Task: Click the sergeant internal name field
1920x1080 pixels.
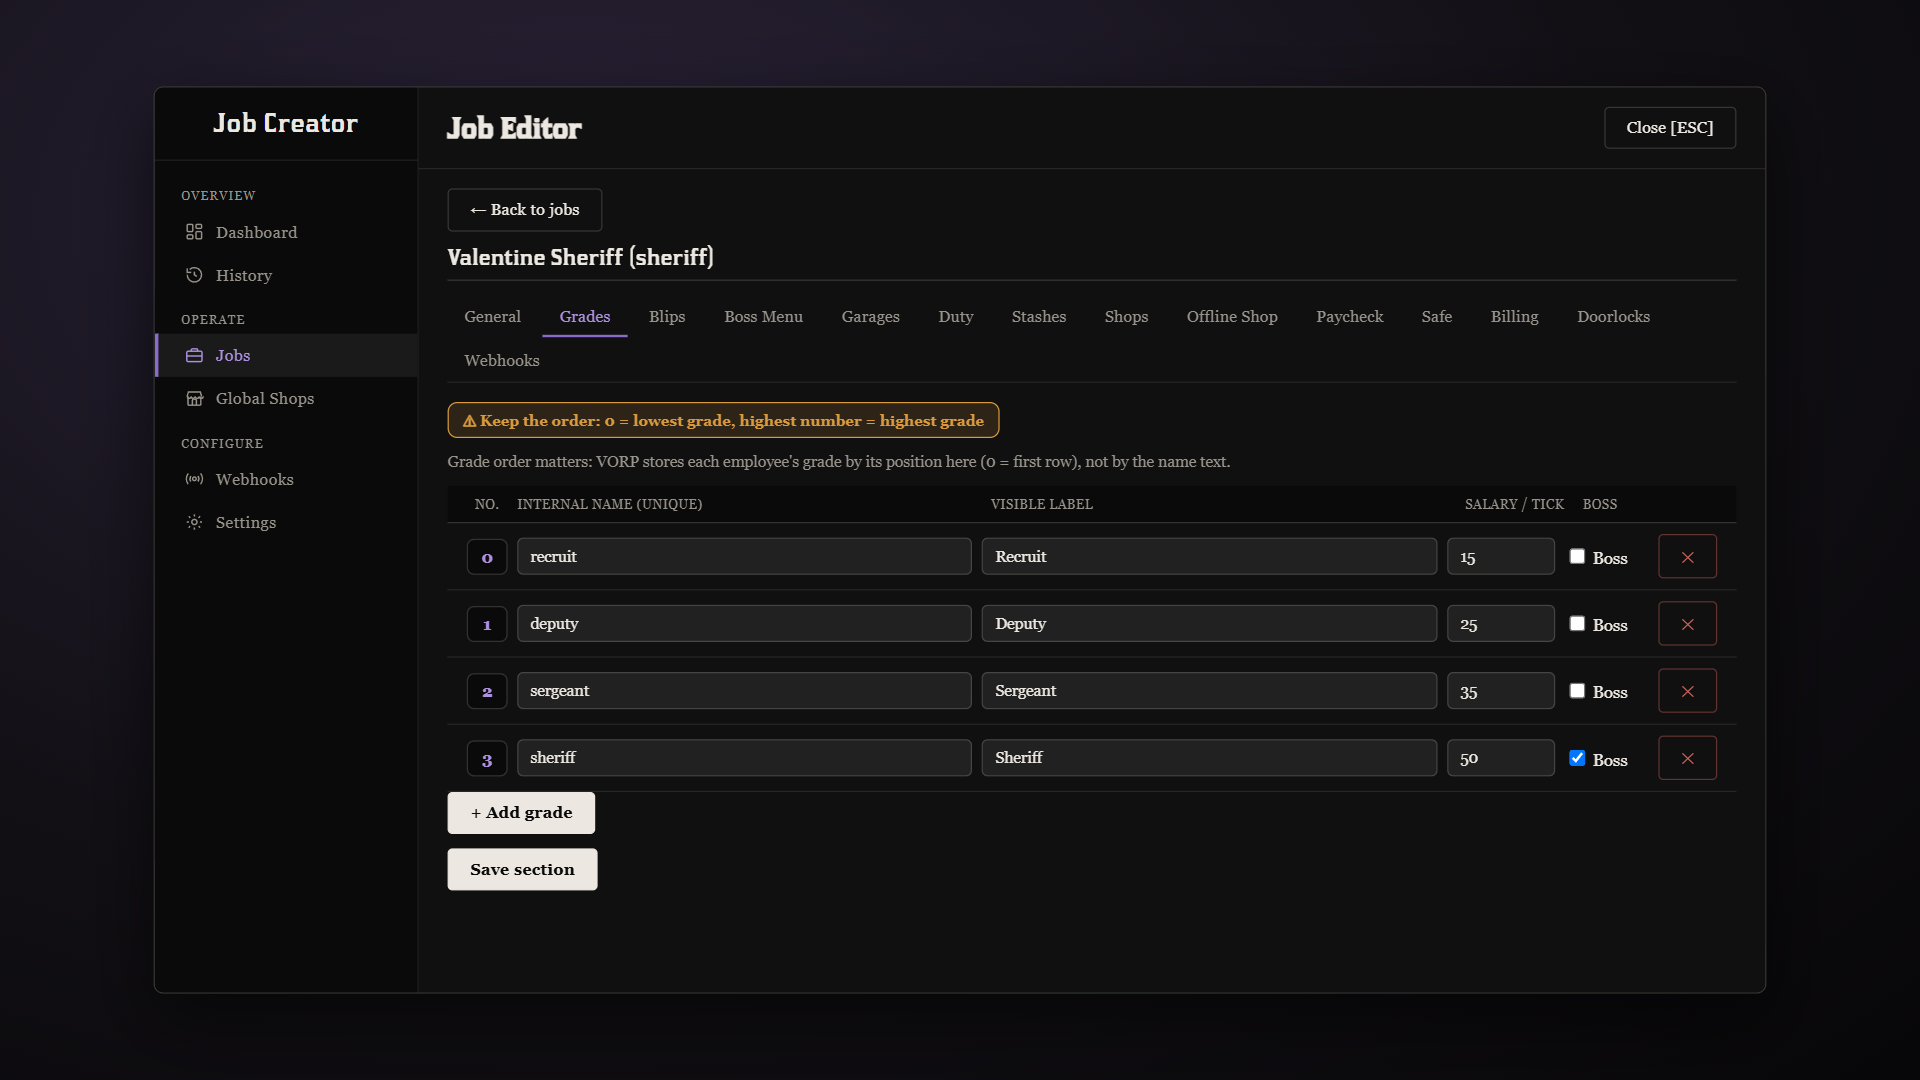Action: click(744, 691)
